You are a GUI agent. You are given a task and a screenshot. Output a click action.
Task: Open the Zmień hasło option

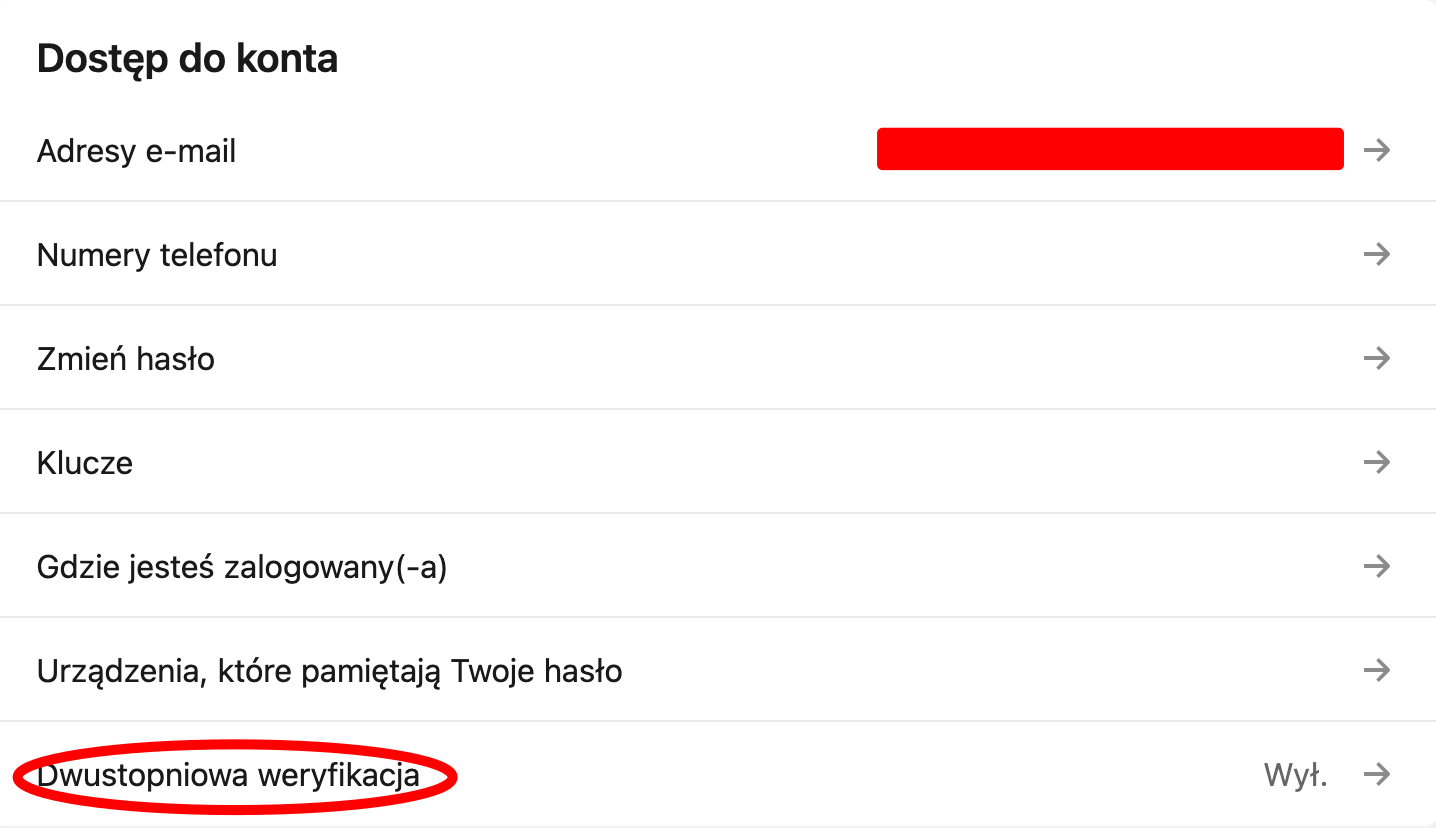126,359
